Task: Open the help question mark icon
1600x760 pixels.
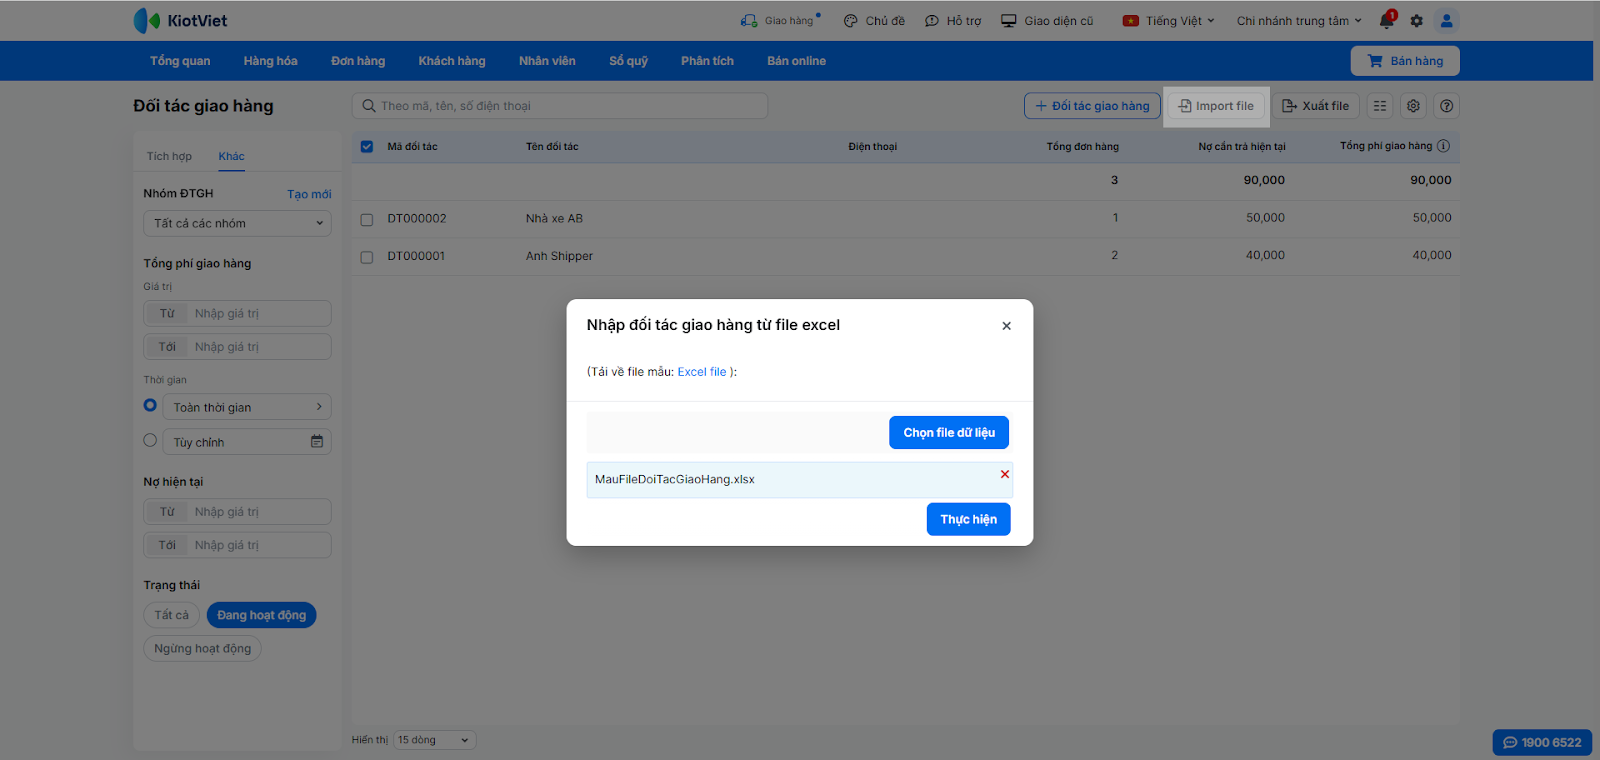Action: 1446,106
